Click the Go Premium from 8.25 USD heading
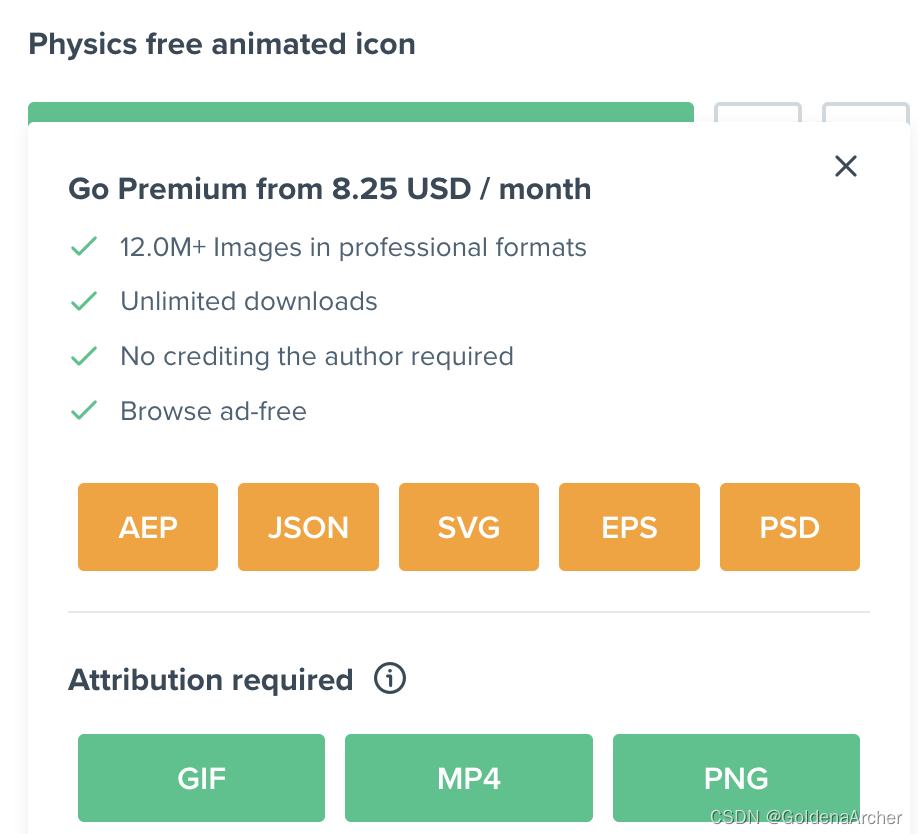 (329, 189)
